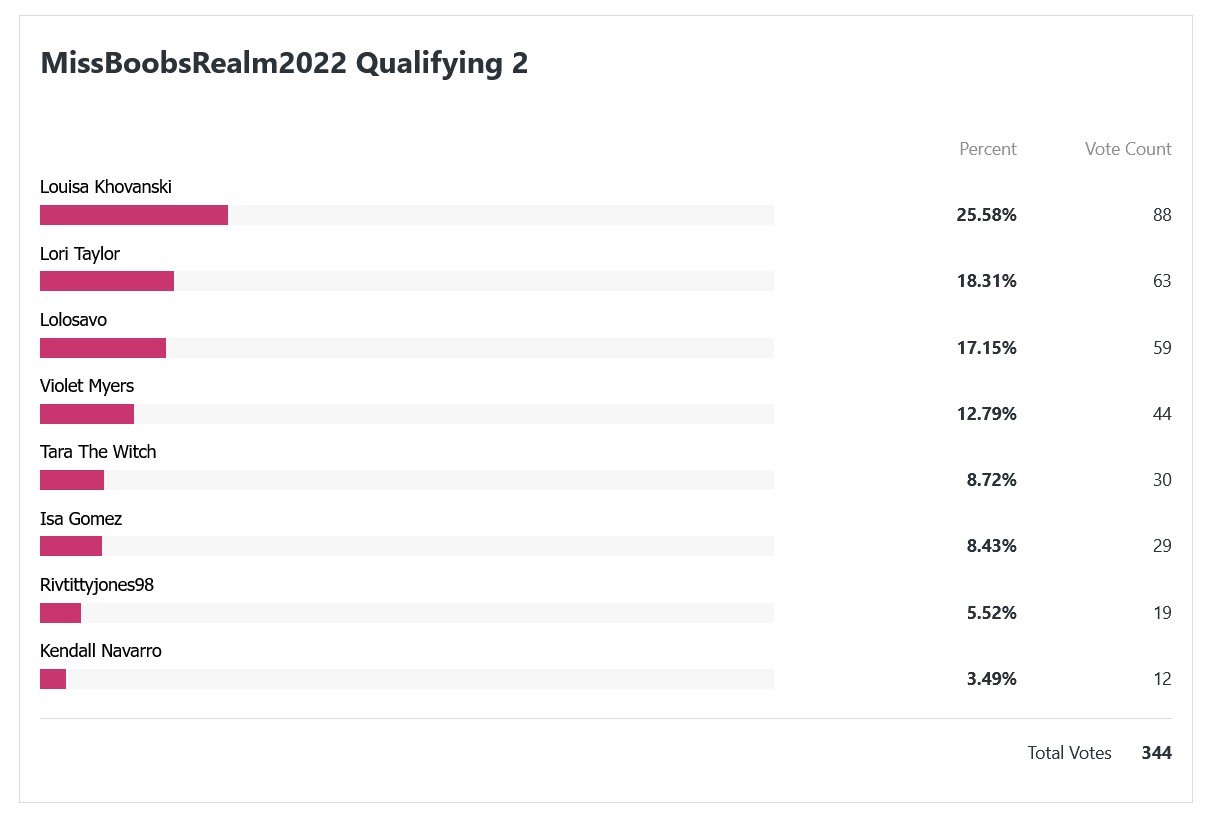
Task: Select the Tara The Witch label
Action: 98,452
